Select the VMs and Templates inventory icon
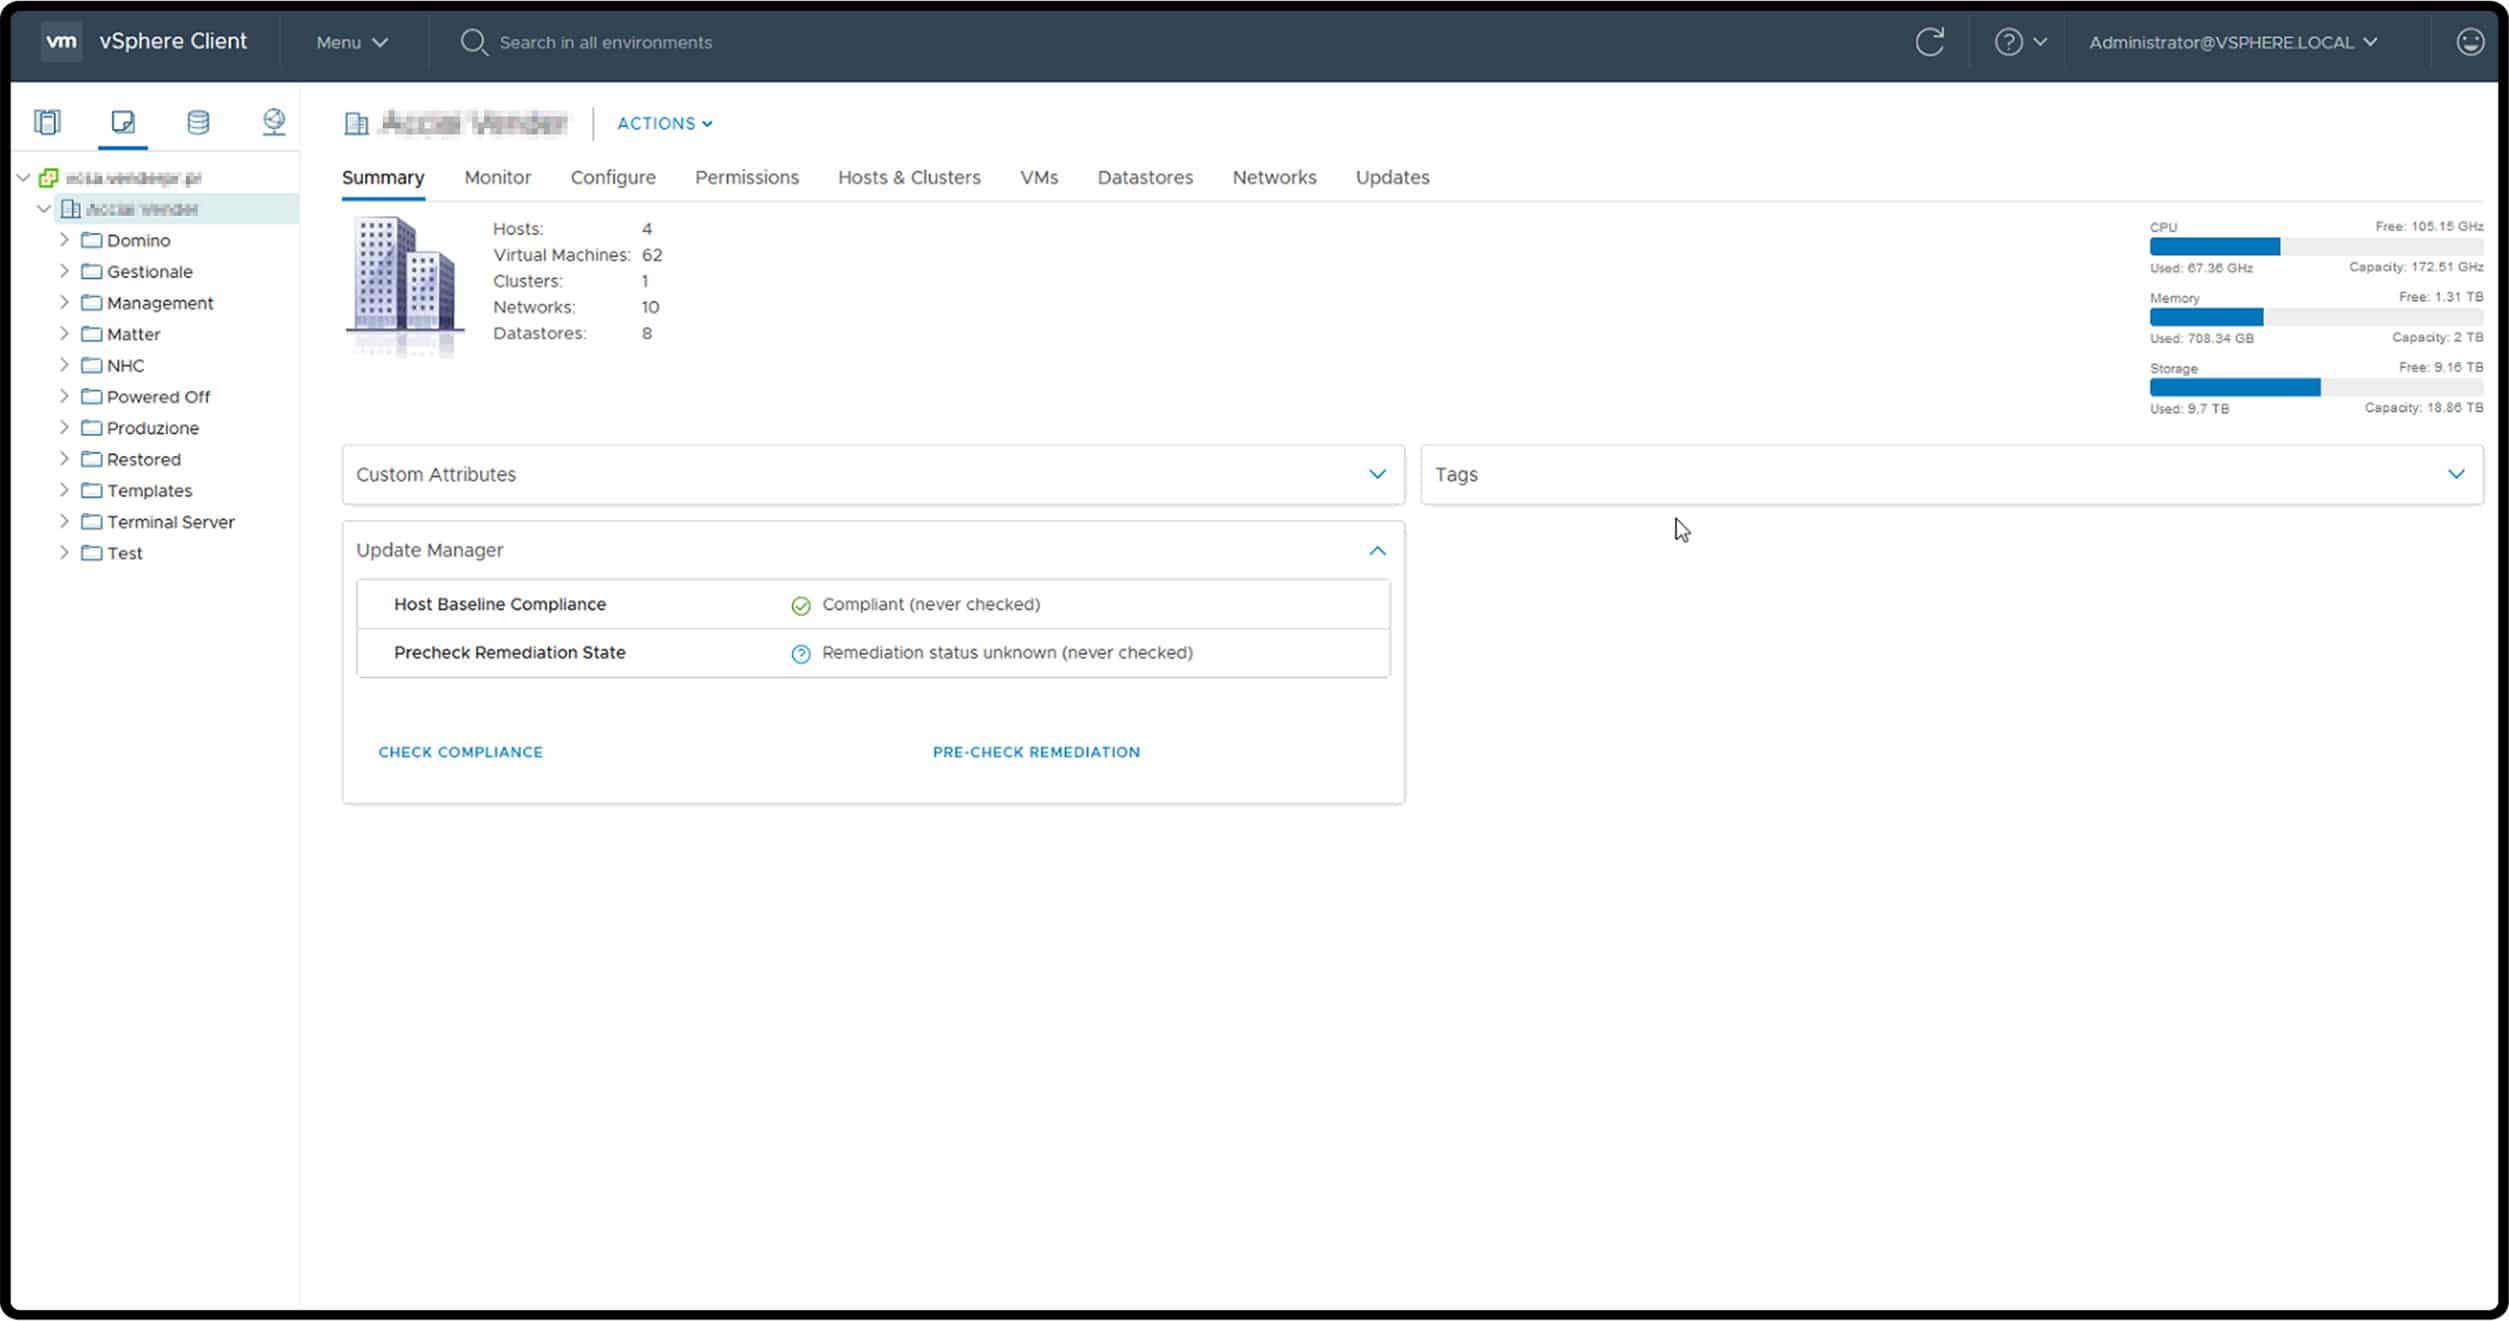The height and width of the screenshot is (1321, 2509). pos(123,122)
